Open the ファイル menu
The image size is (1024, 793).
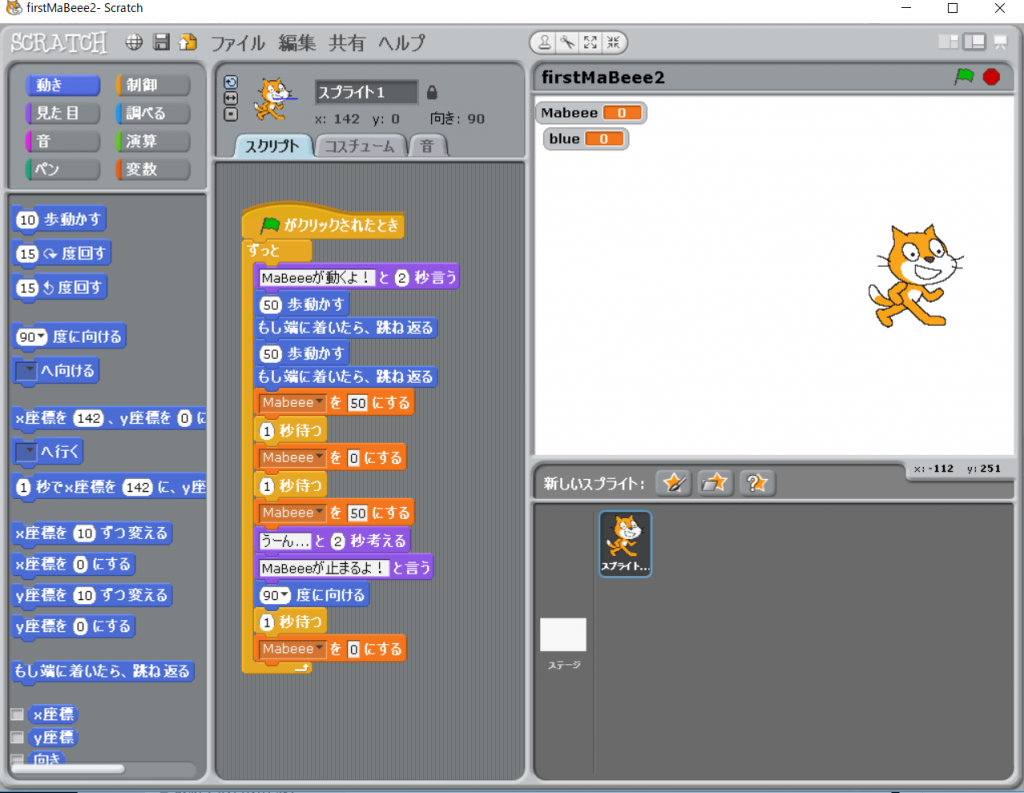[237, 43]
